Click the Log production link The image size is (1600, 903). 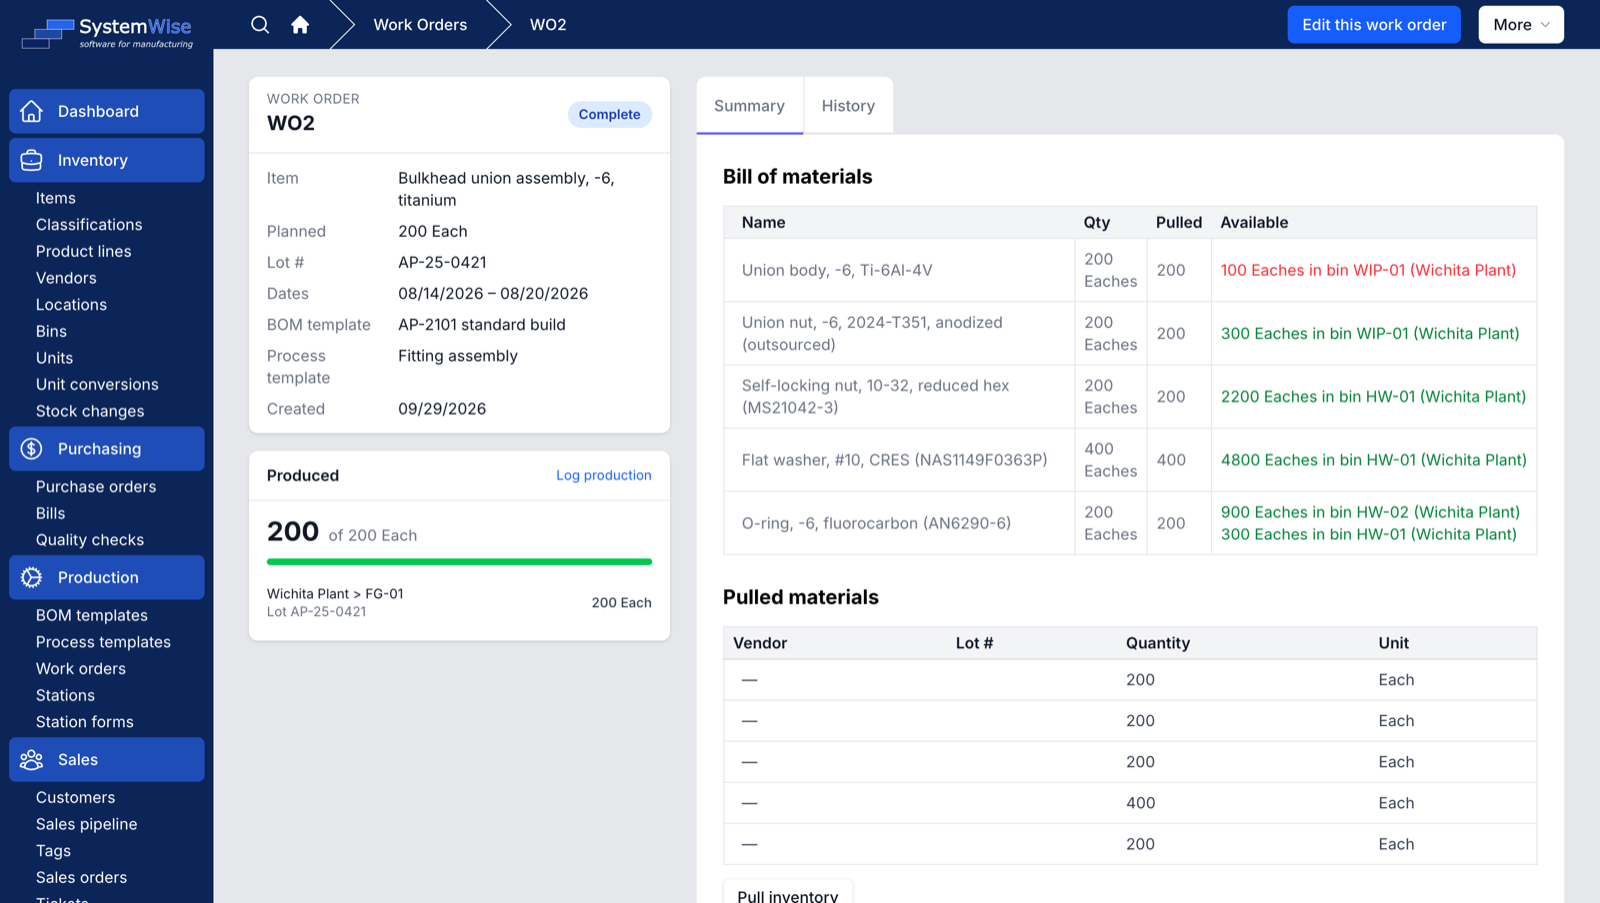(604, 475)
